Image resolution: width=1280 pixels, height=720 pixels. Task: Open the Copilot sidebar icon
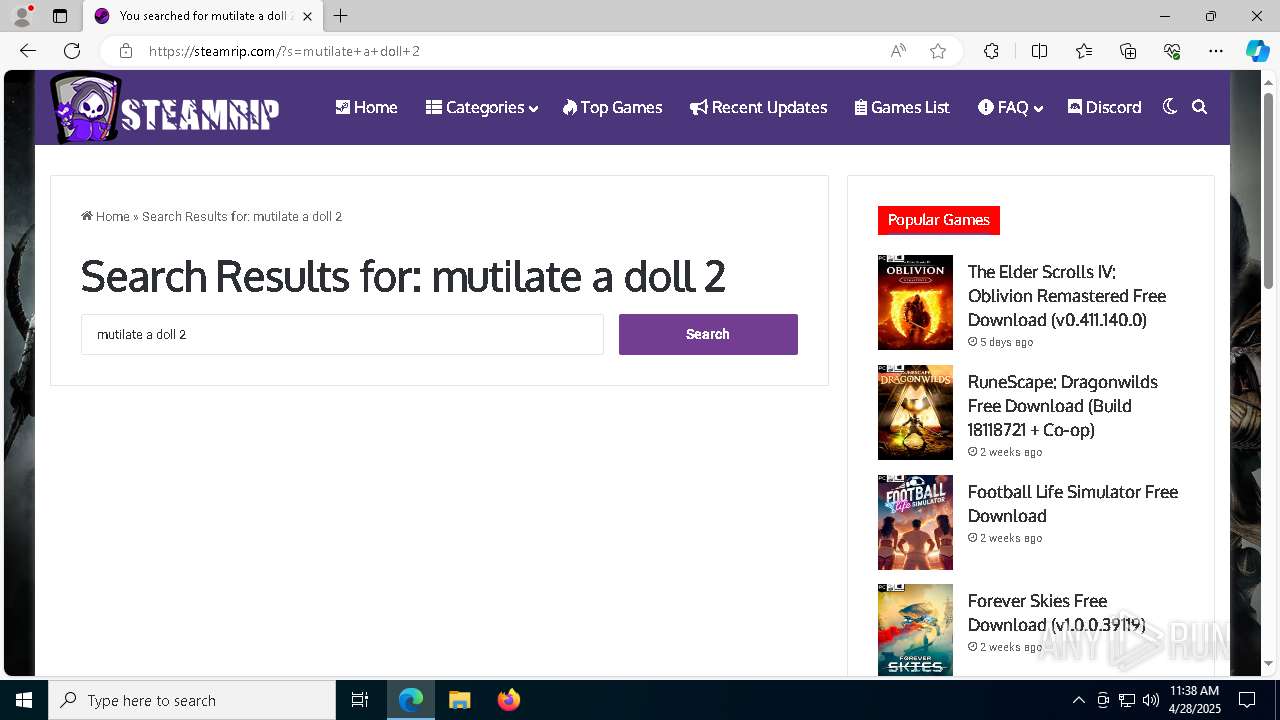pos(1258,51)
